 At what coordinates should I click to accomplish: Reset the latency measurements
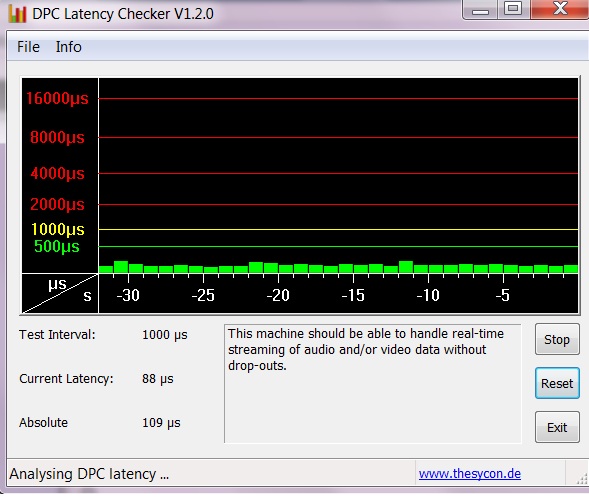pyautogui.click(x=557, y=383)
